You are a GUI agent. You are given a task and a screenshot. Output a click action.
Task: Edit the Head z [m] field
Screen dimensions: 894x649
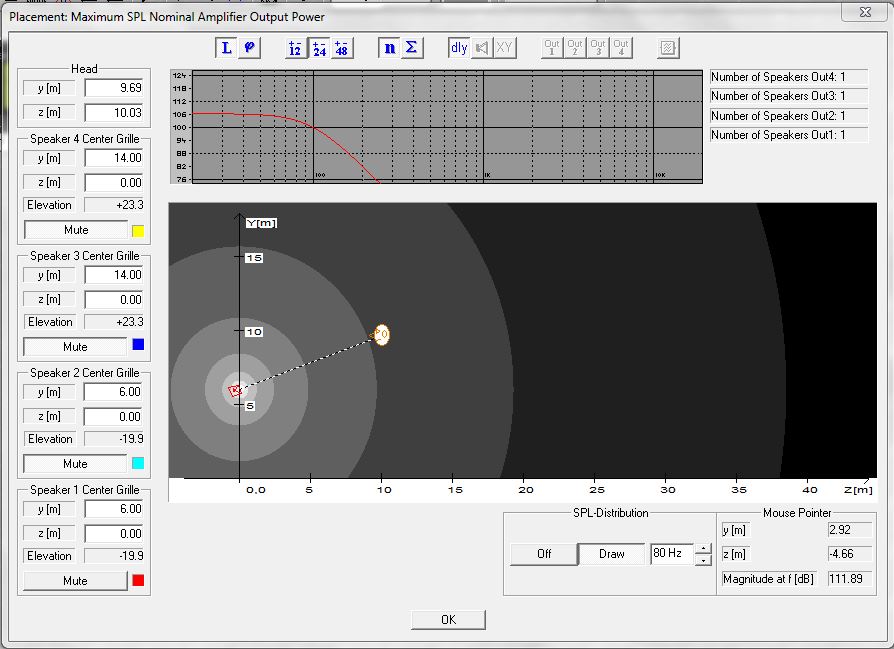point(114,112)
